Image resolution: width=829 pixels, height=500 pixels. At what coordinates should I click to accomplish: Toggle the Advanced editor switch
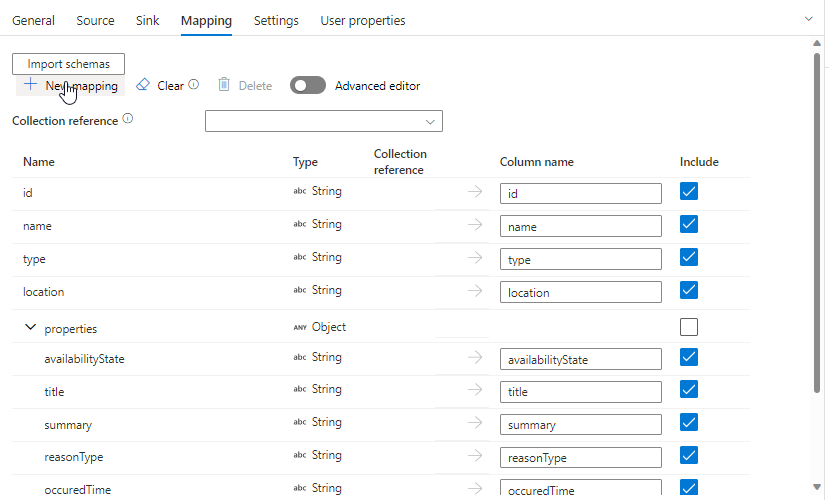pyautogui.click(x=308, y=85)
